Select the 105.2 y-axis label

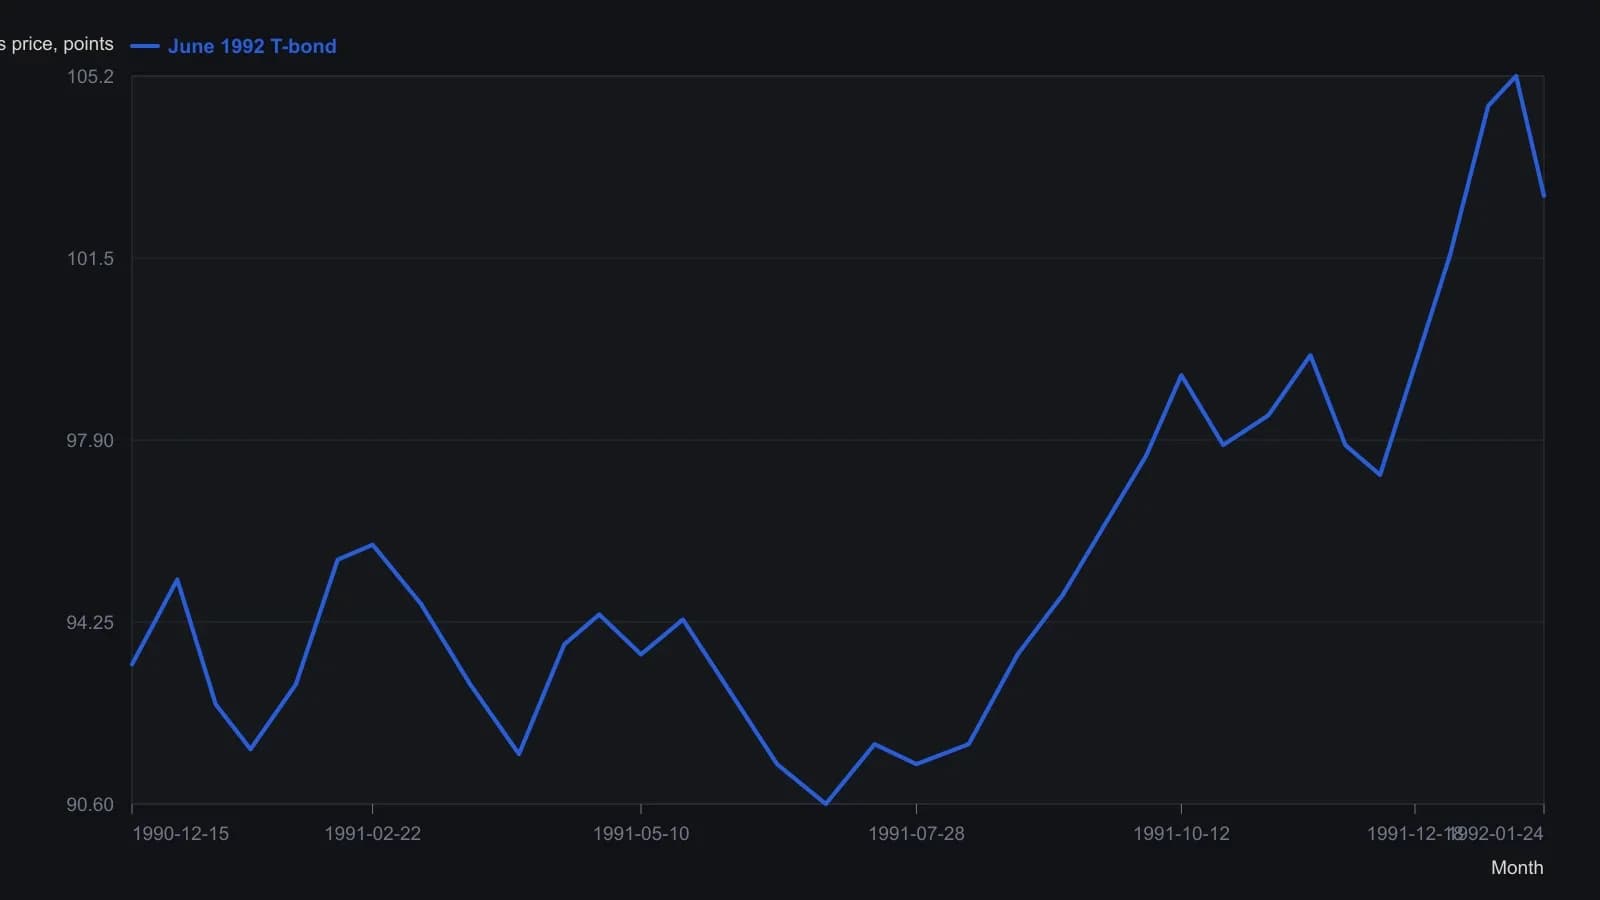[90, 77]
